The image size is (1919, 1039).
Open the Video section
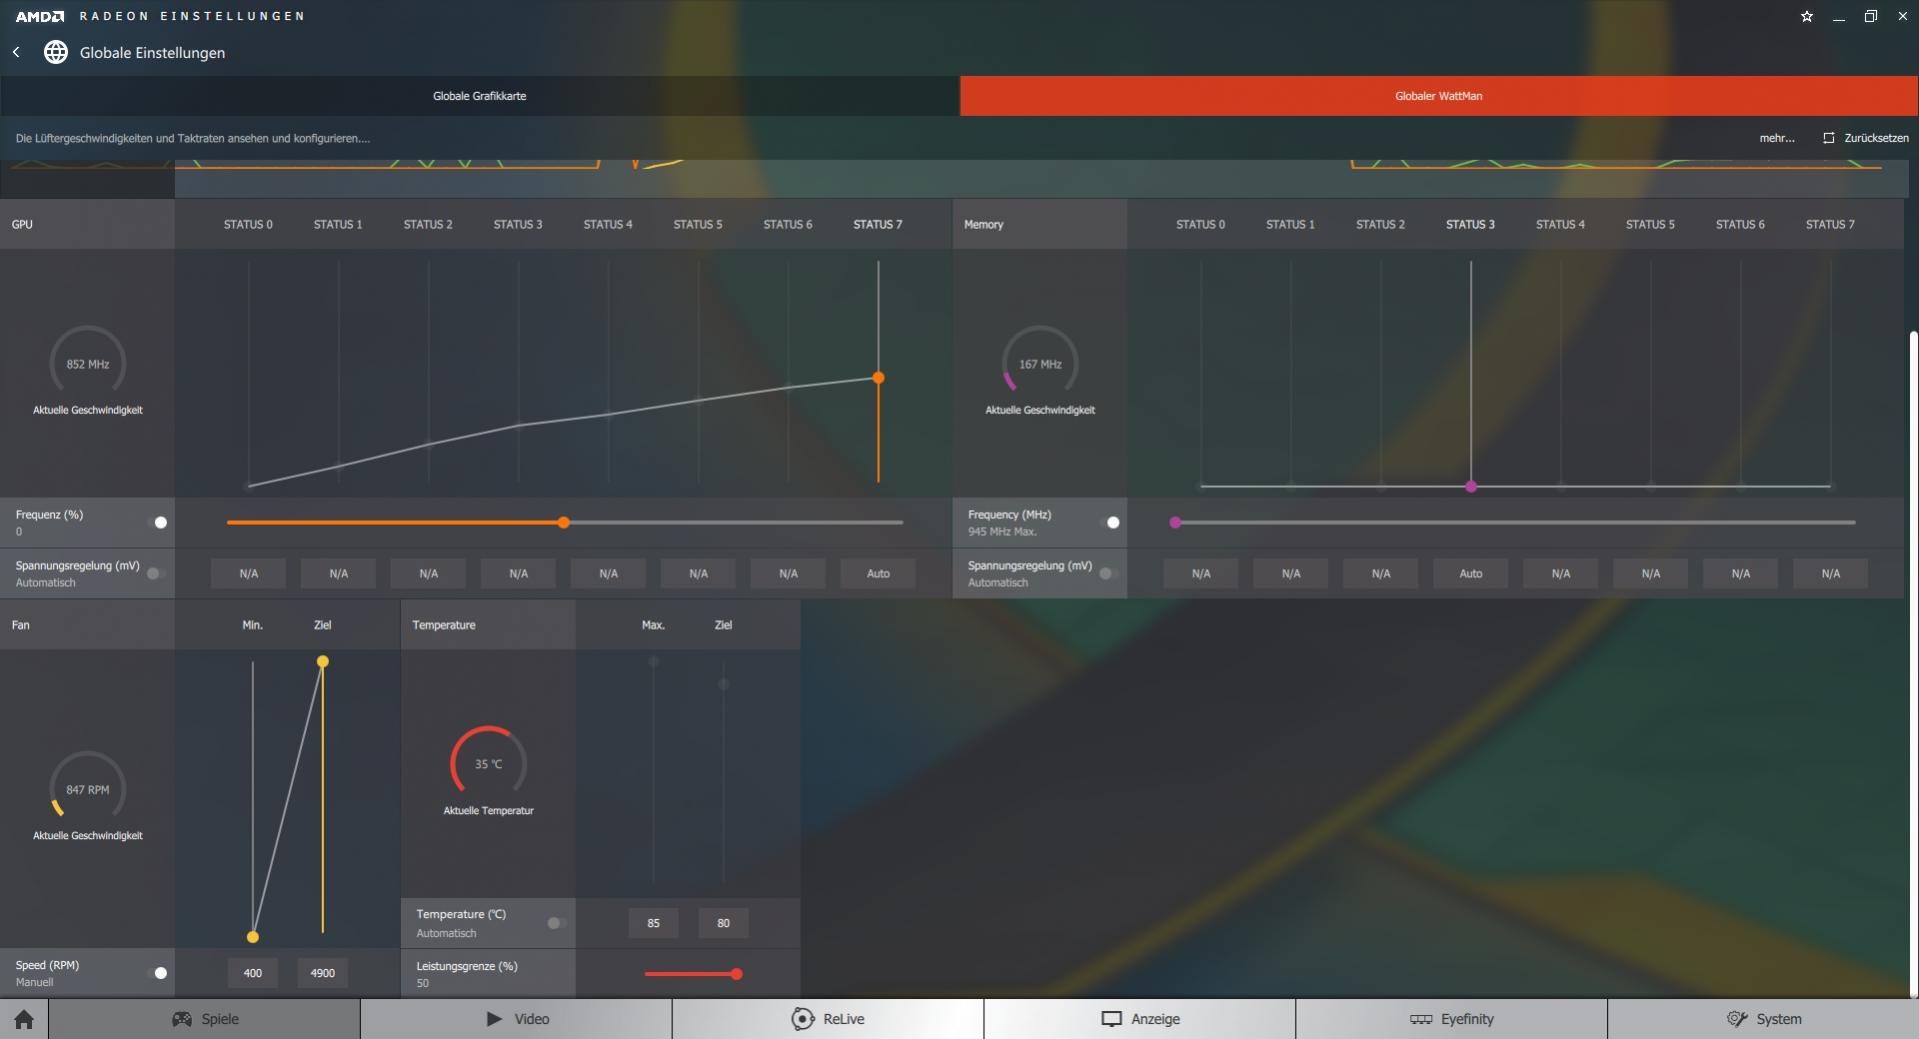(x=517, y=1019)
